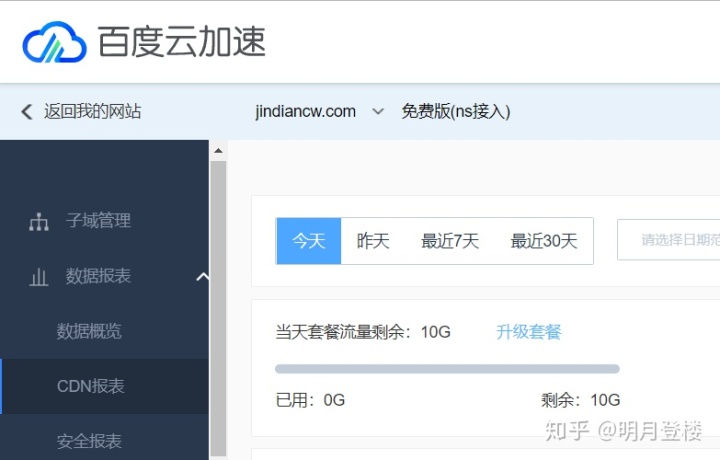Click the 升级套餐 link
Image resolution: width=720 pixels, height=460 pixels.
click(x=529, y=331)
